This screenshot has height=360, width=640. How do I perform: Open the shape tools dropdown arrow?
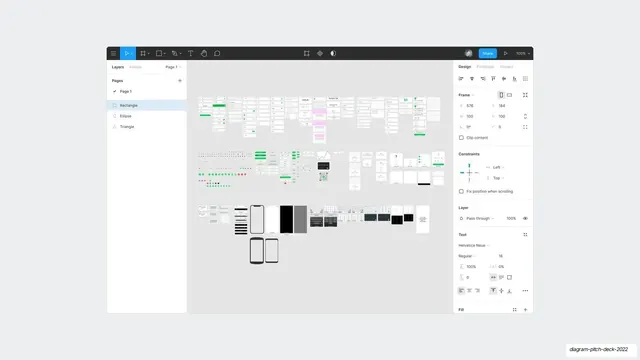coord(164,53)
